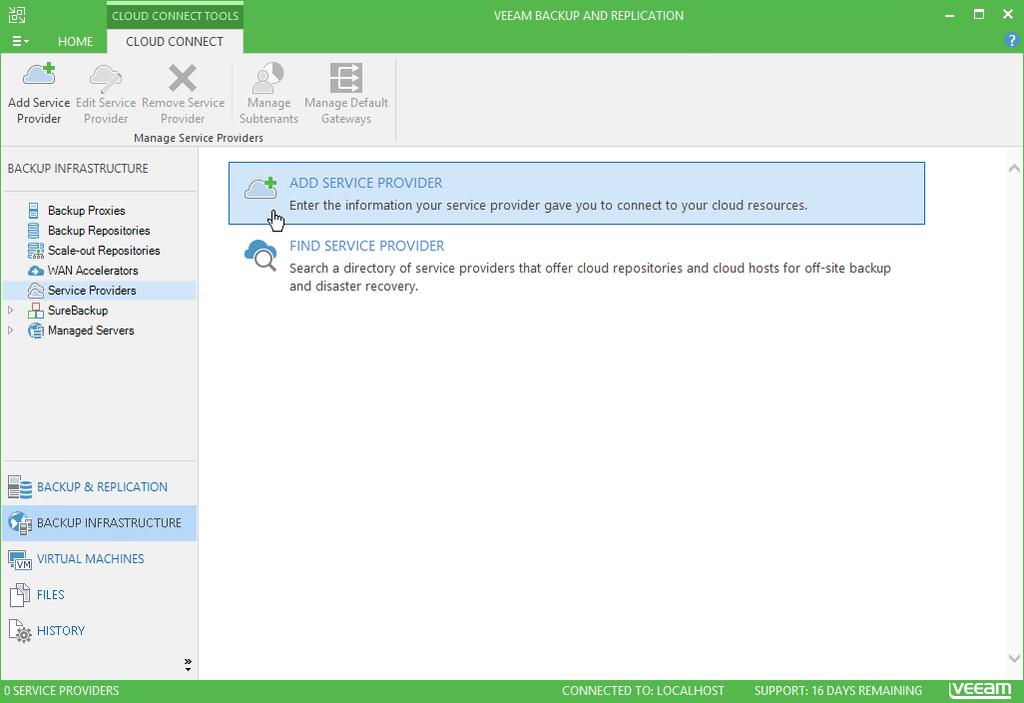This screenshot has width=1024, height=703.
Task: Select Scale-out Repositories icon in tree
Action: coord(35,250)
